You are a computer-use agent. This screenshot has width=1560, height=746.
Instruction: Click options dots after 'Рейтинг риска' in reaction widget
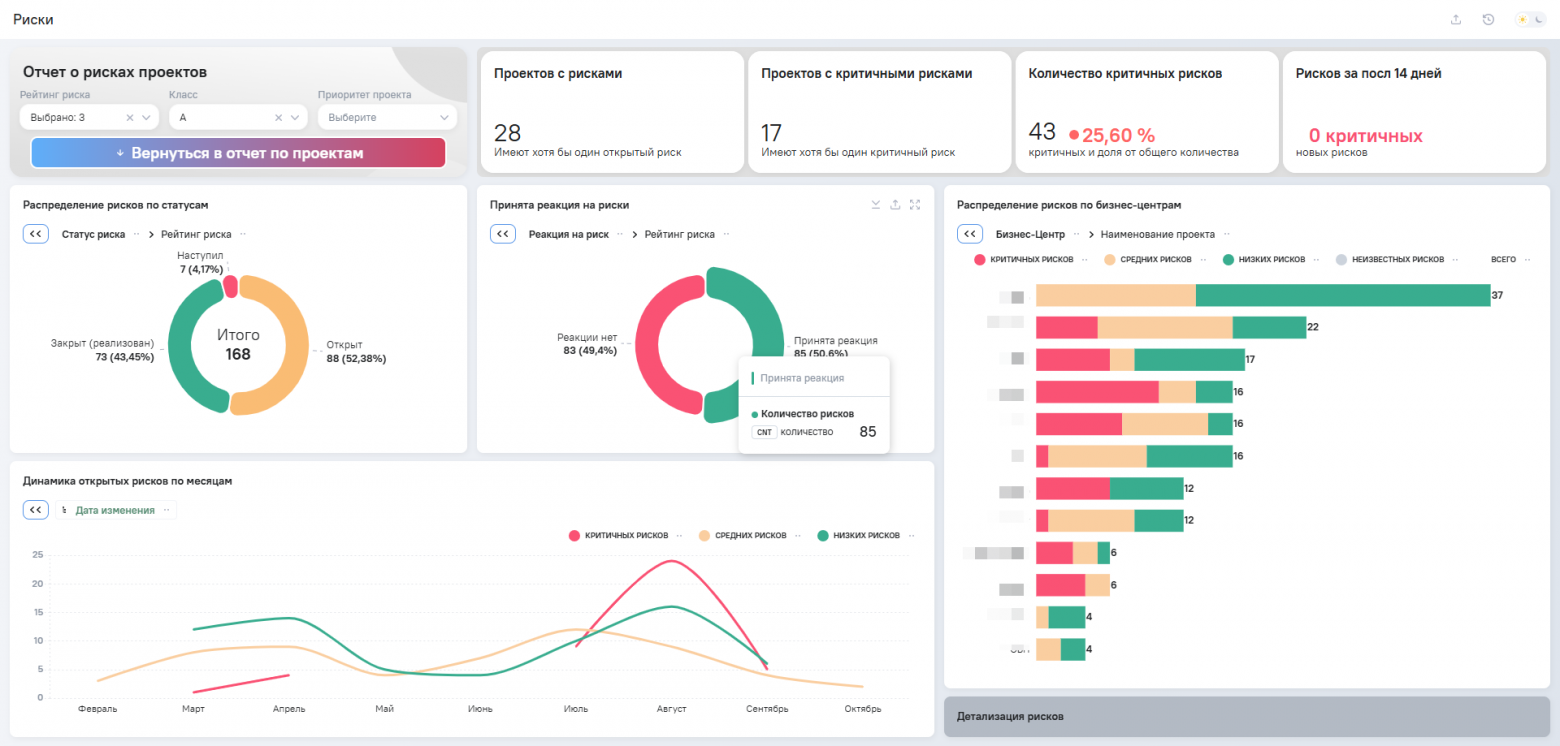tap(726, 234)
